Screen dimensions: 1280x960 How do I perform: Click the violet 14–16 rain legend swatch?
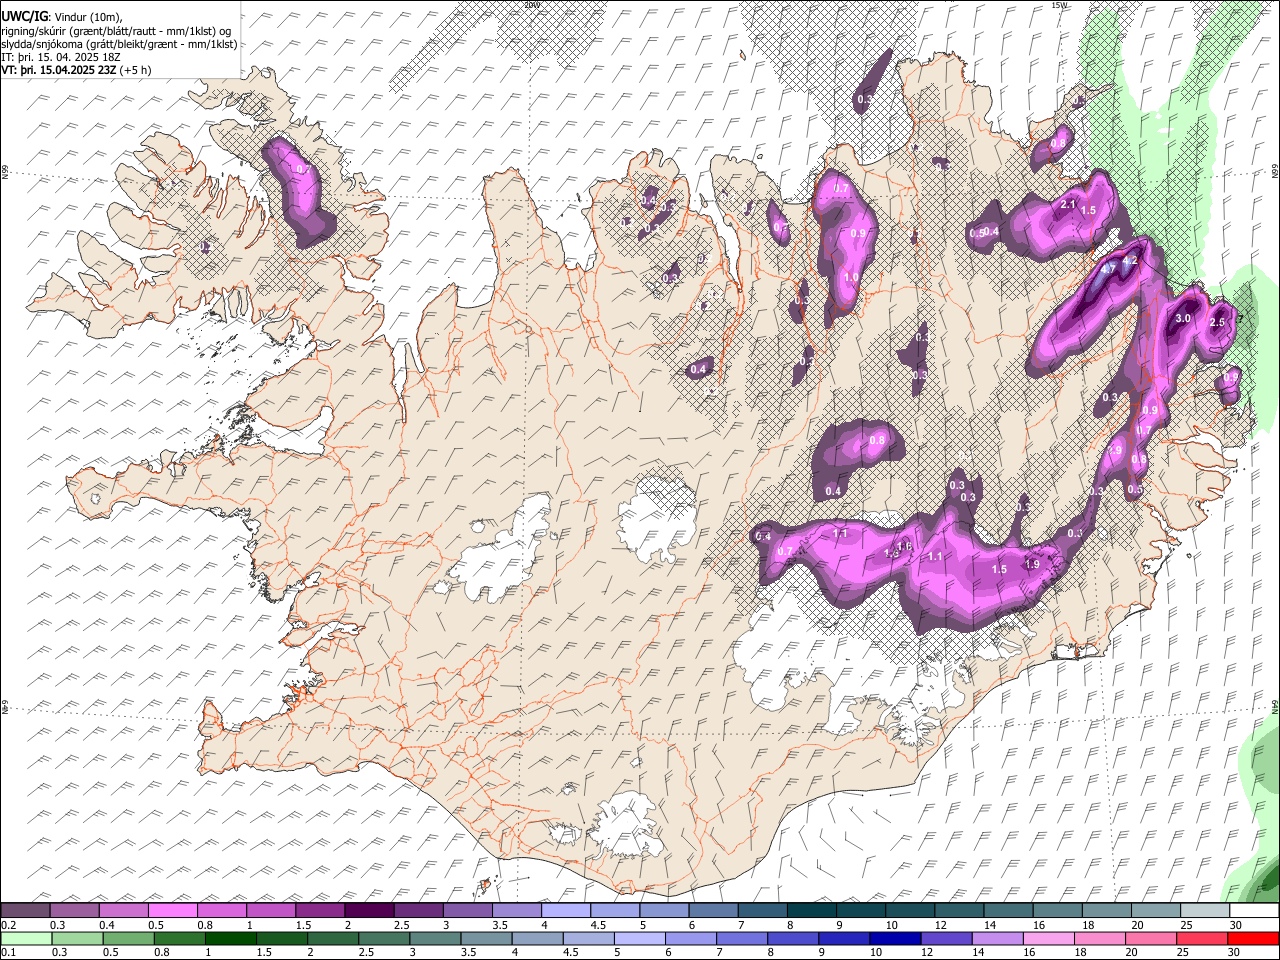pos(997,938)
